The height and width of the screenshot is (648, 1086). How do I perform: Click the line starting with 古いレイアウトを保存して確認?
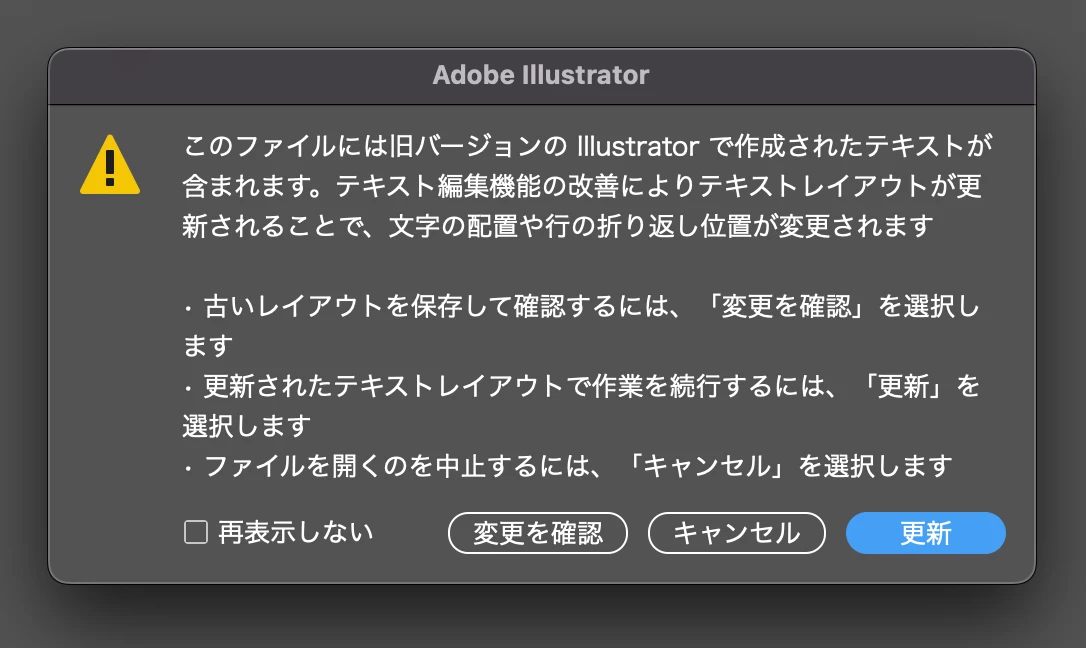pos(582,325)
